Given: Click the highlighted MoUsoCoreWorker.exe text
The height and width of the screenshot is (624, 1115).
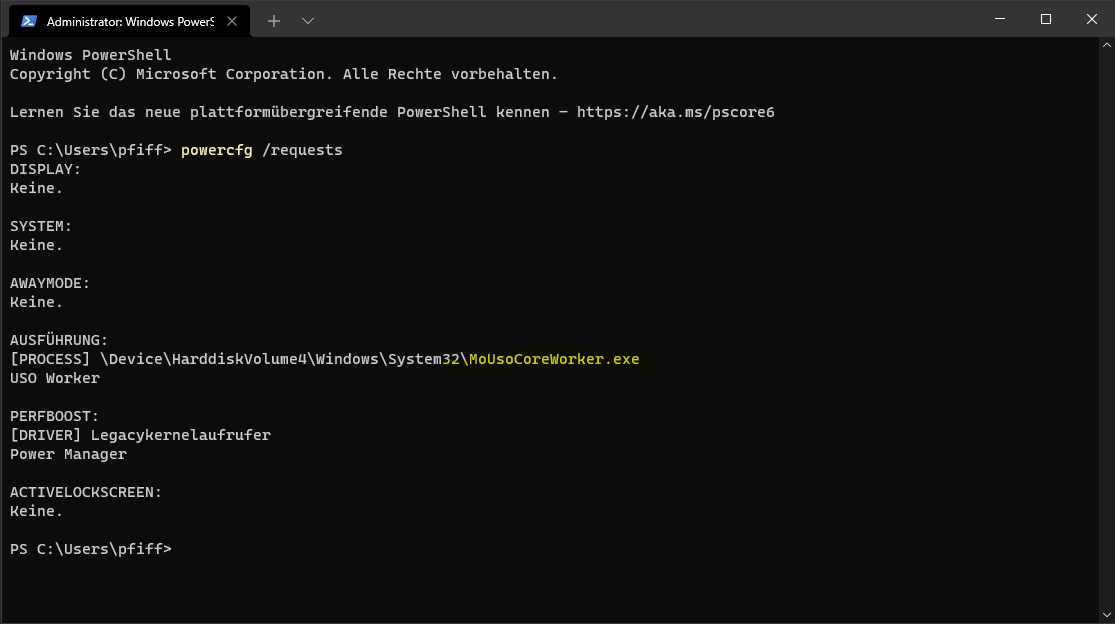Looking at the screenshot, I should pos(554,359).
